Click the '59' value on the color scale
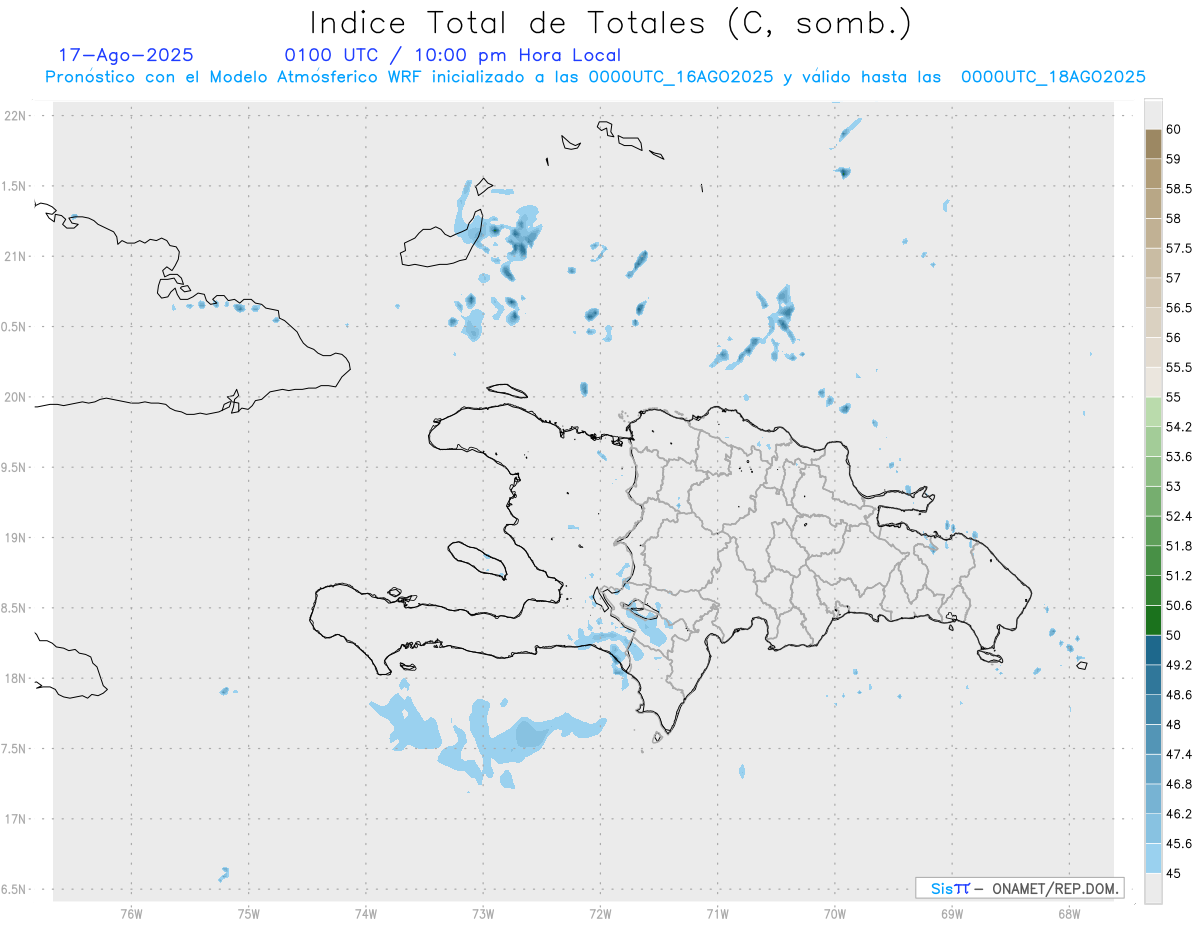 pyautogui.click(x=1174, y=159)
